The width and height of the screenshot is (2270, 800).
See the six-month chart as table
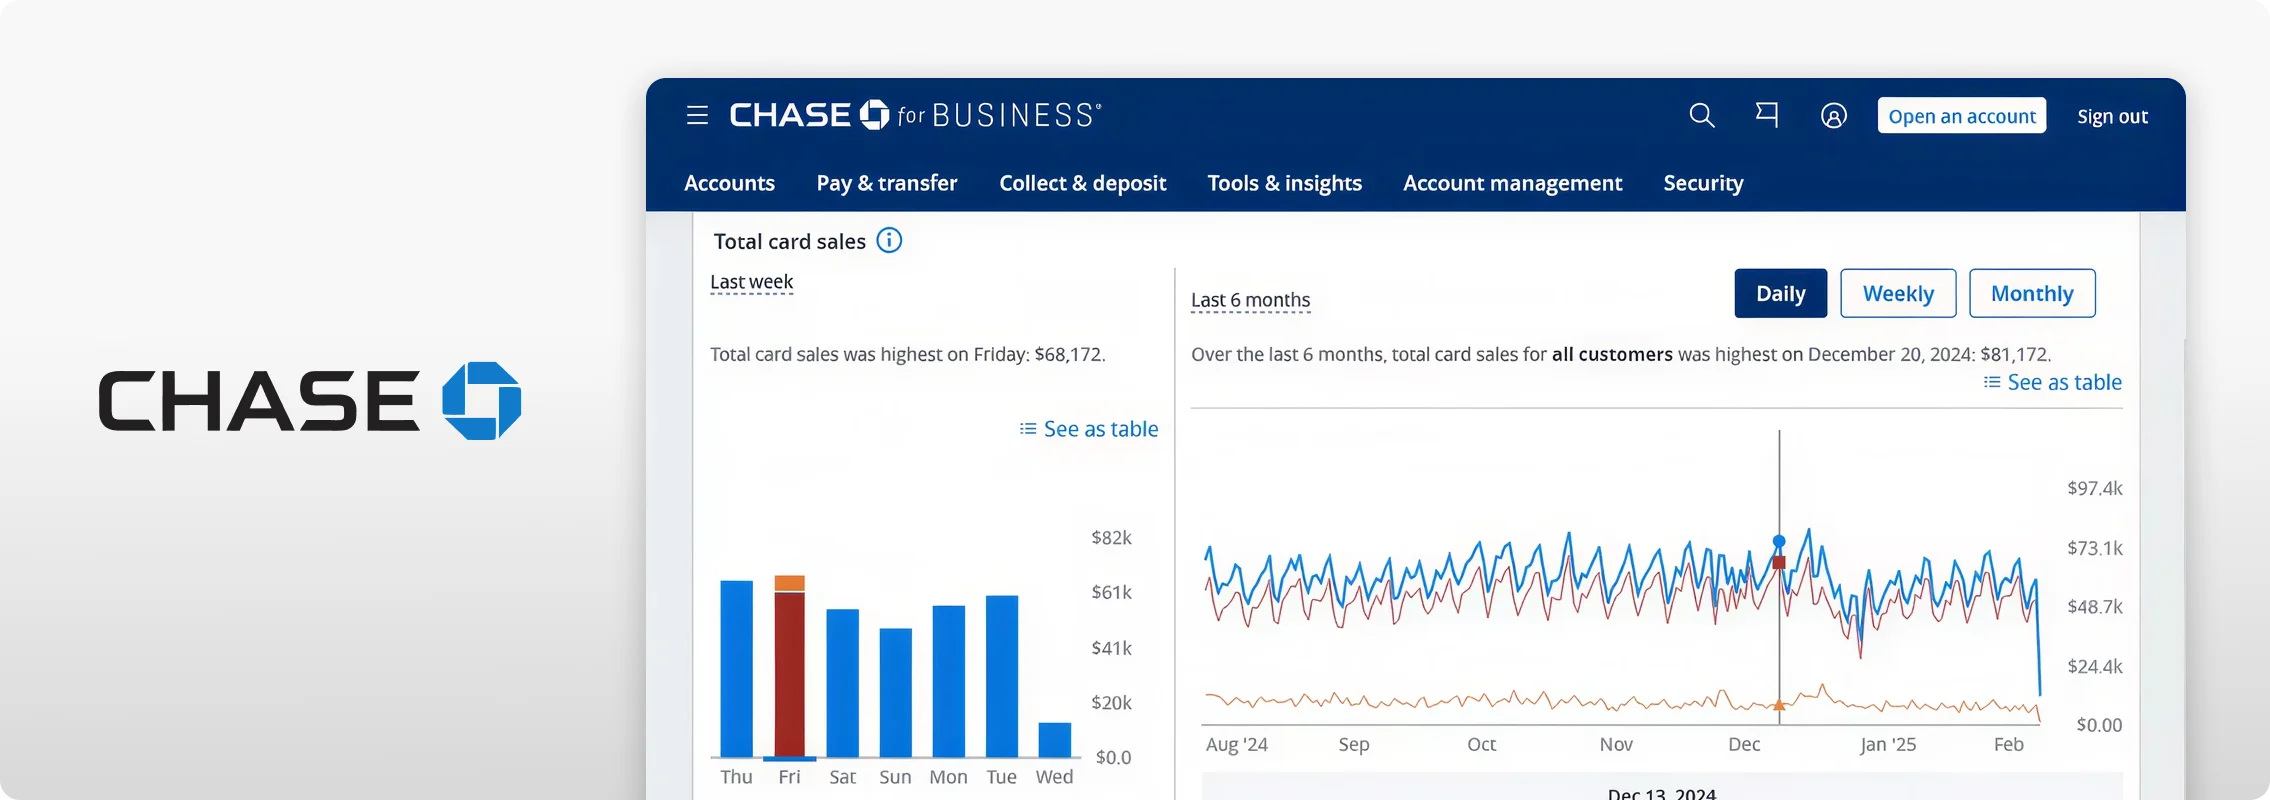[2053, 382]
